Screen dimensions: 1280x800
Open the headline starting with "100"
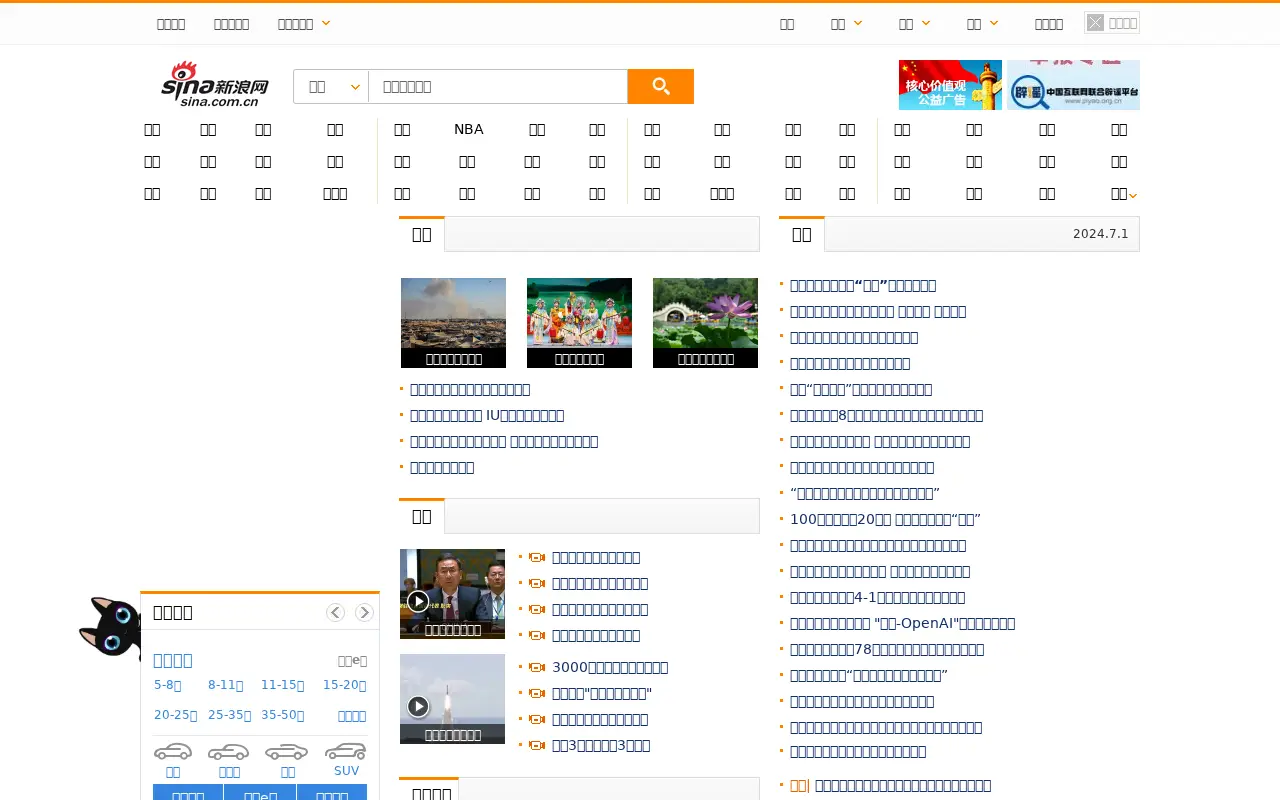885,519
